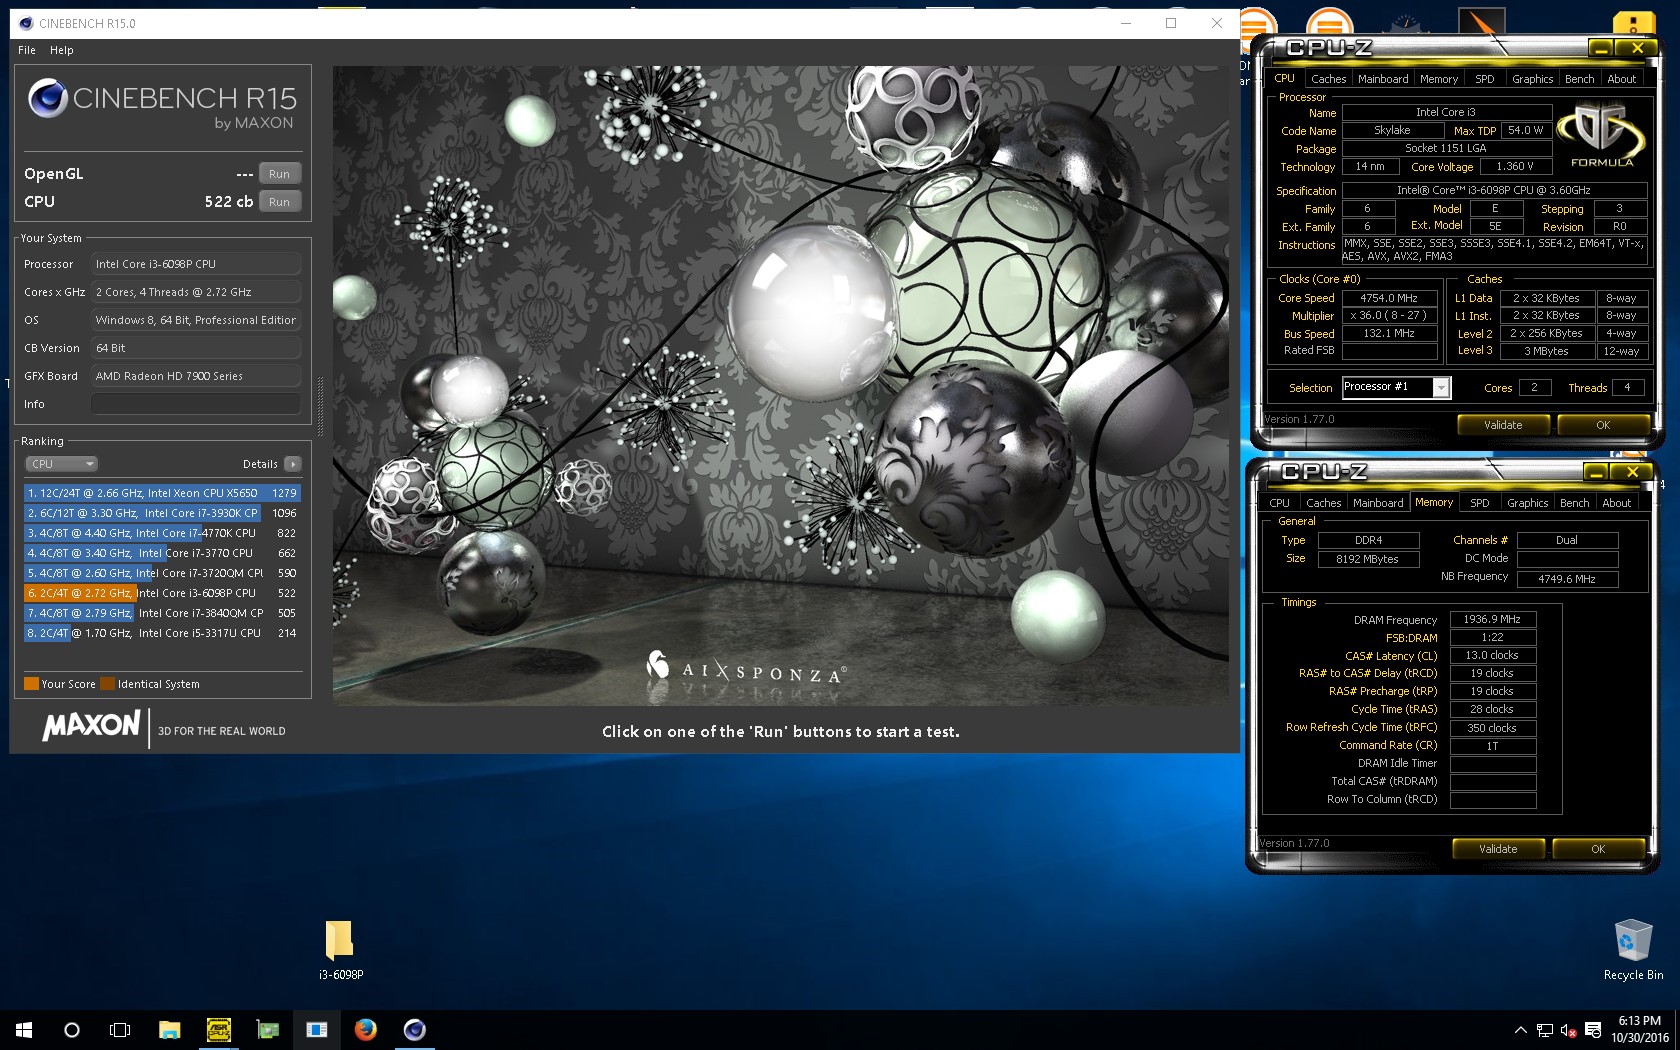Select ranking row Intel Core i7-3770
1680x1050 pixels.
click(x=162, y=553)
